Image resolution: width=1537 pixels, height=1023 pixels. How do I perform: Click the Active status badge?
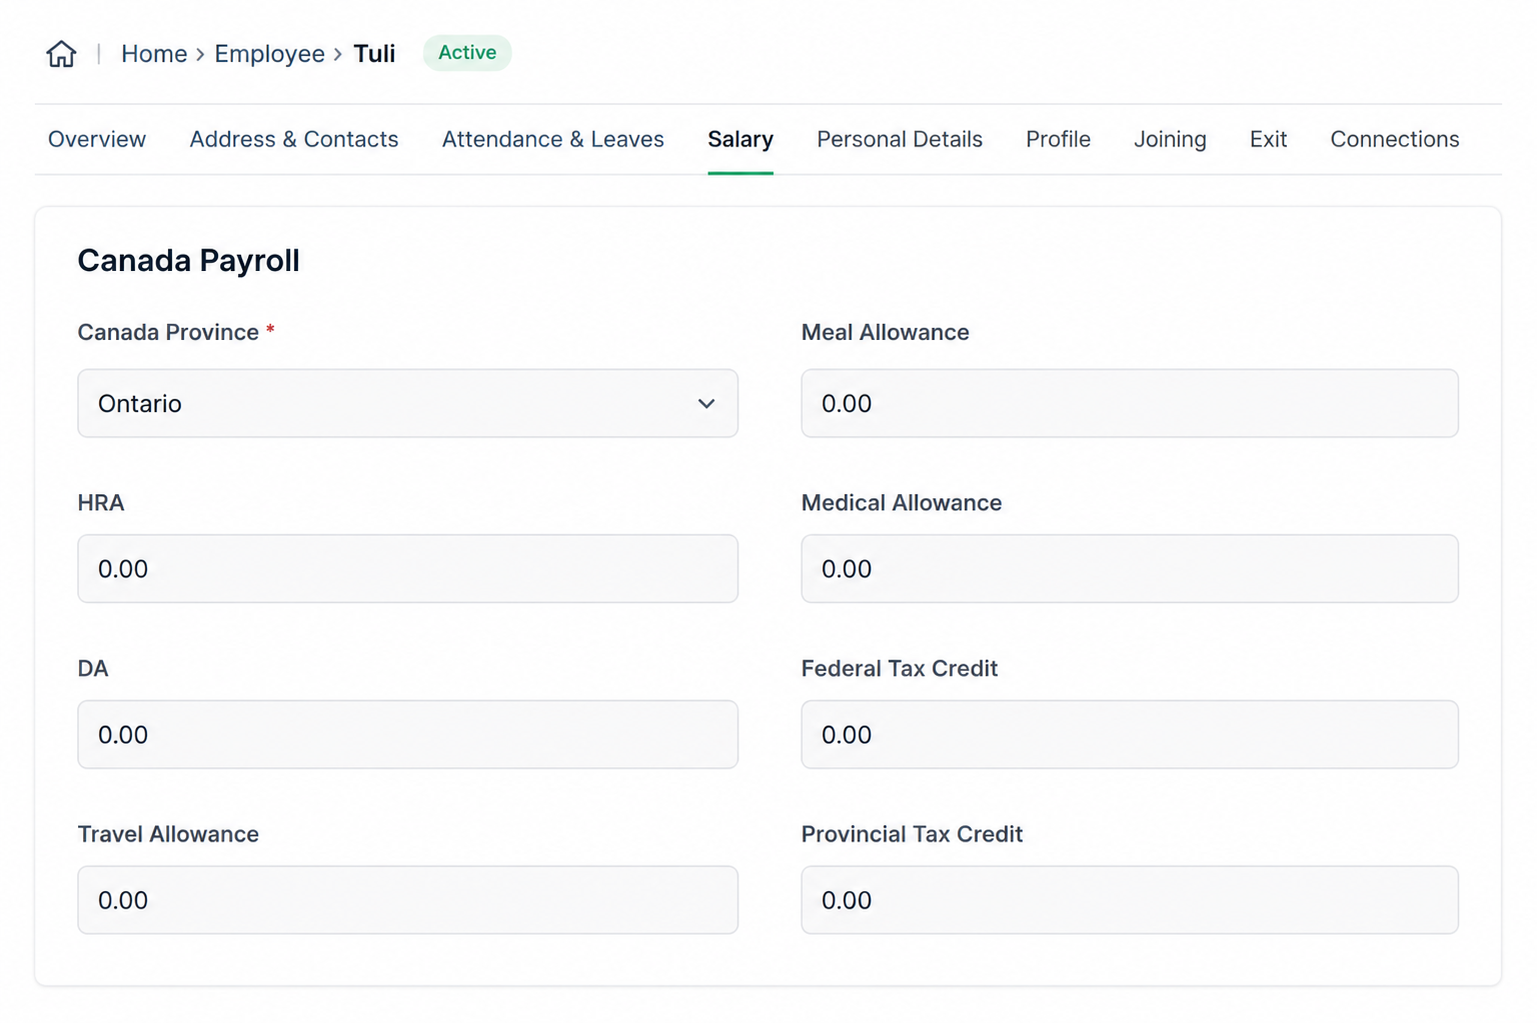coord(467,52)
